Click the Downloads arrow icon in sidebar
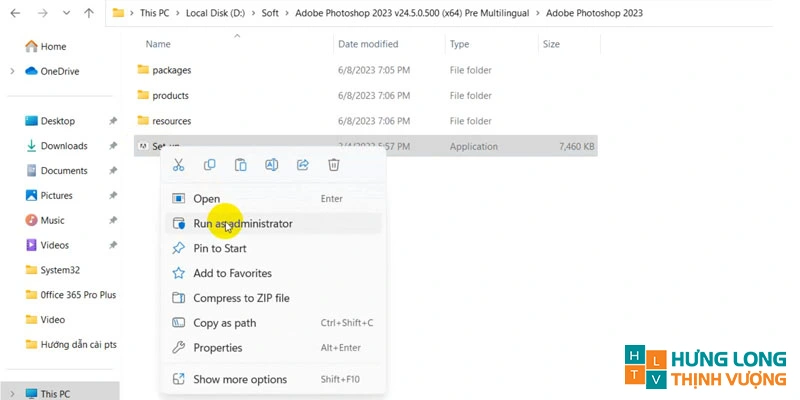800x400 pixels. (x=31, y=146)
